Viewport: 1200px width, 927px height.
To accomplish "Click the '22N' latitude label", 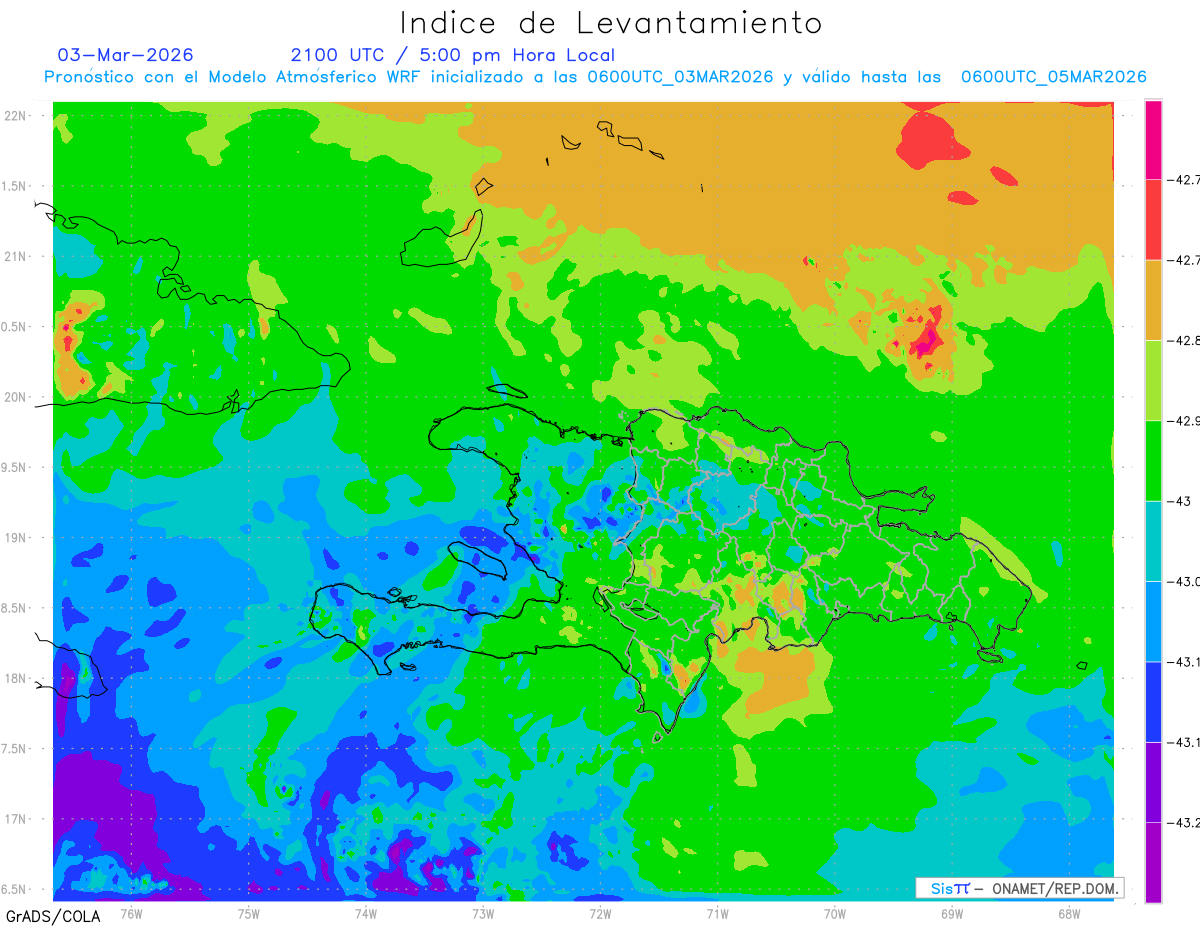I will pos(16,116).
